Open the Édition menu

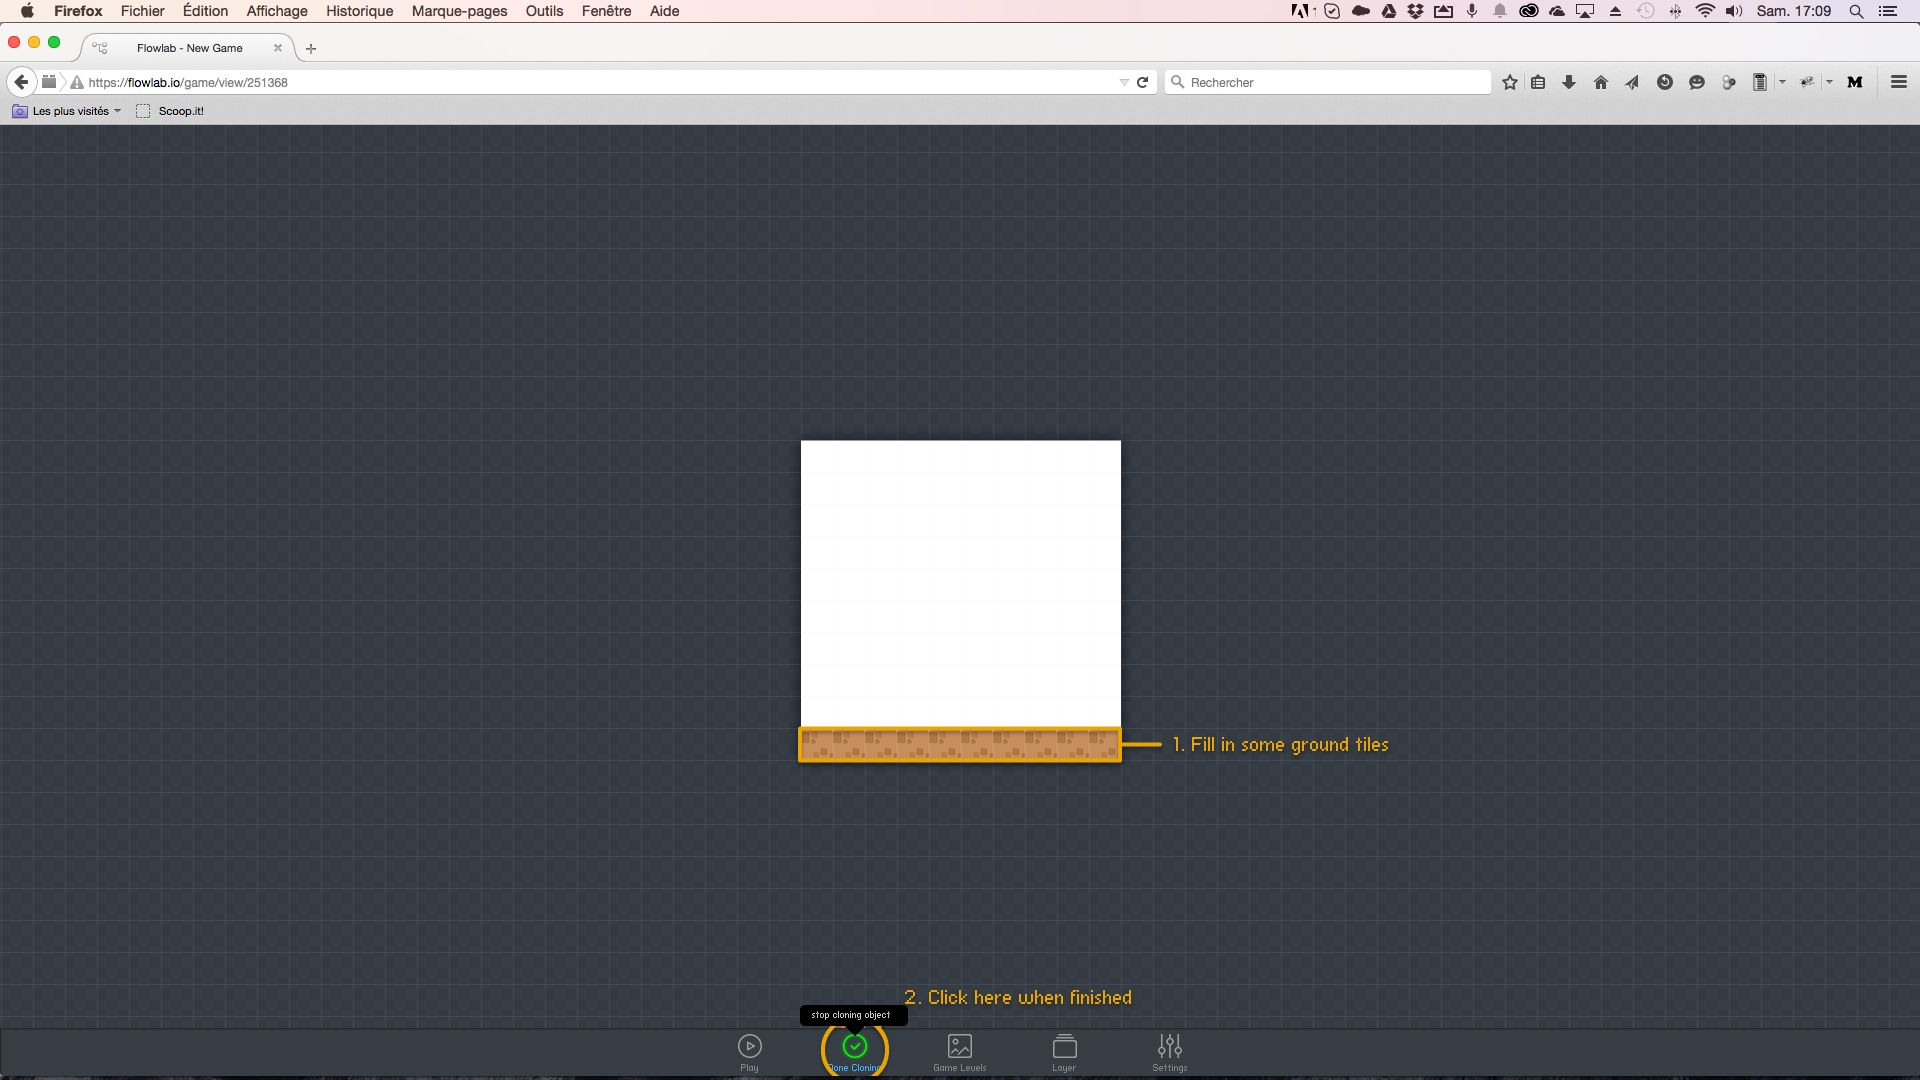click(x=205, y=11)
